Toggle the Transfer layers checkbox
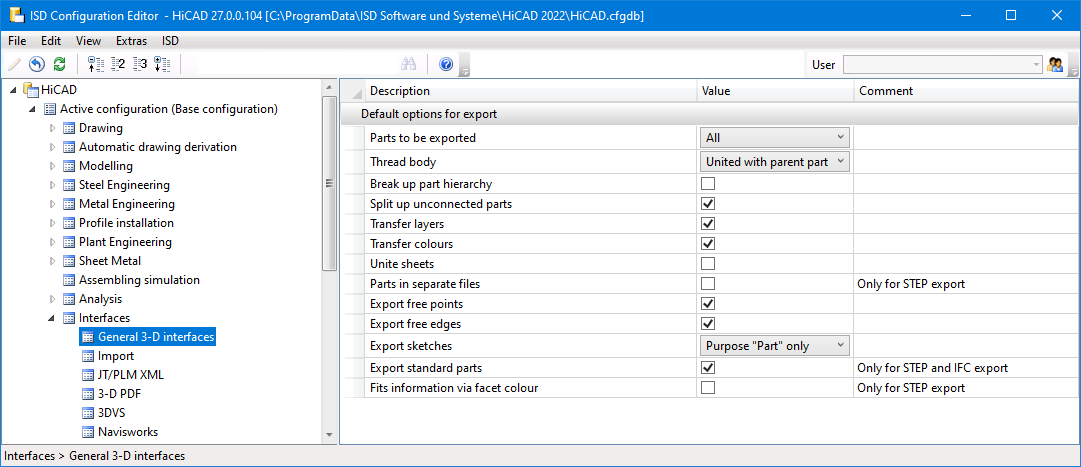 707,223
